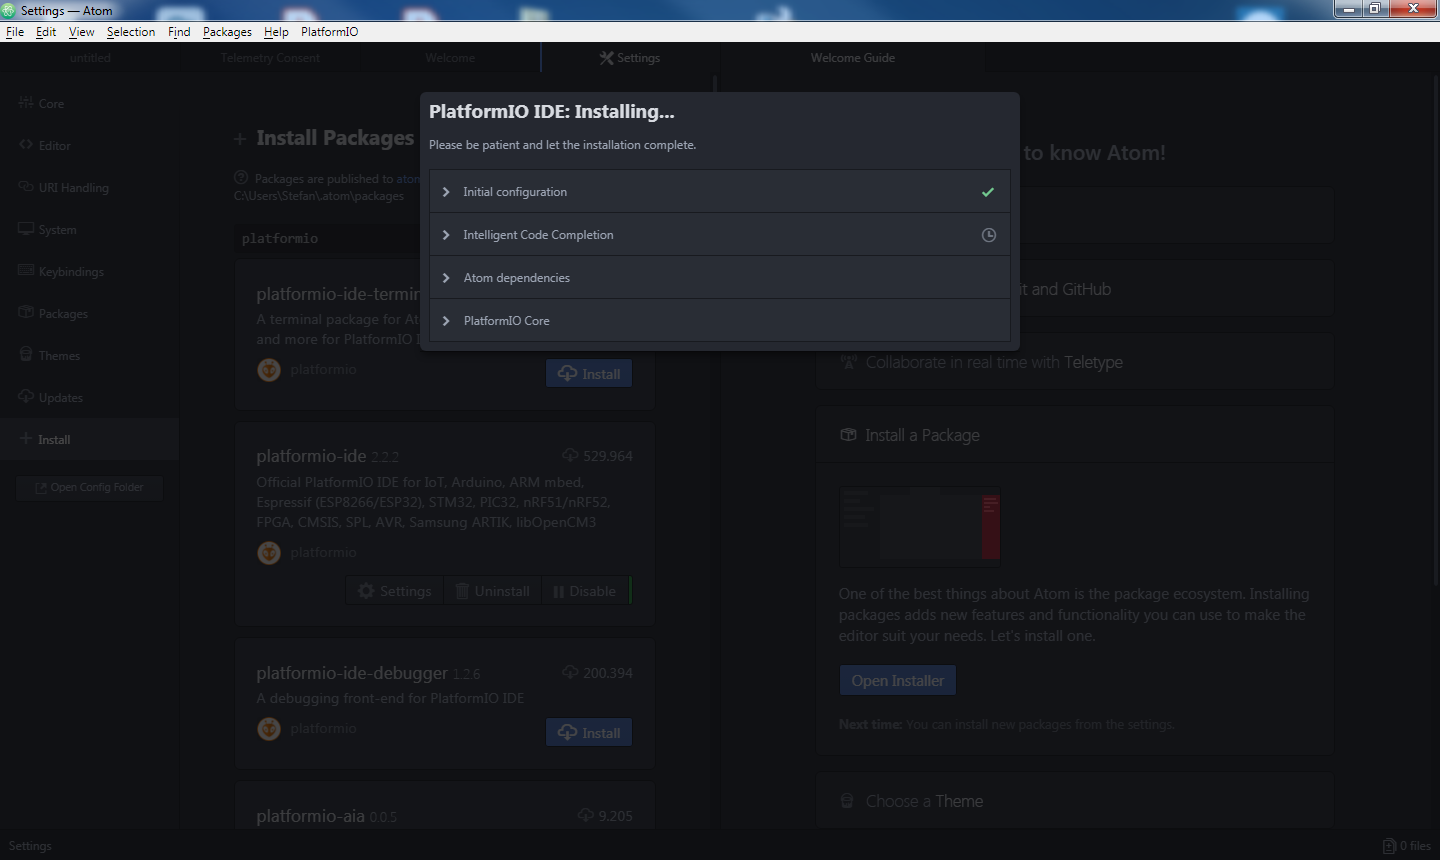This screenshot has width=1440, height=860.
Task: Open the File menu
Action: point(15,32)
